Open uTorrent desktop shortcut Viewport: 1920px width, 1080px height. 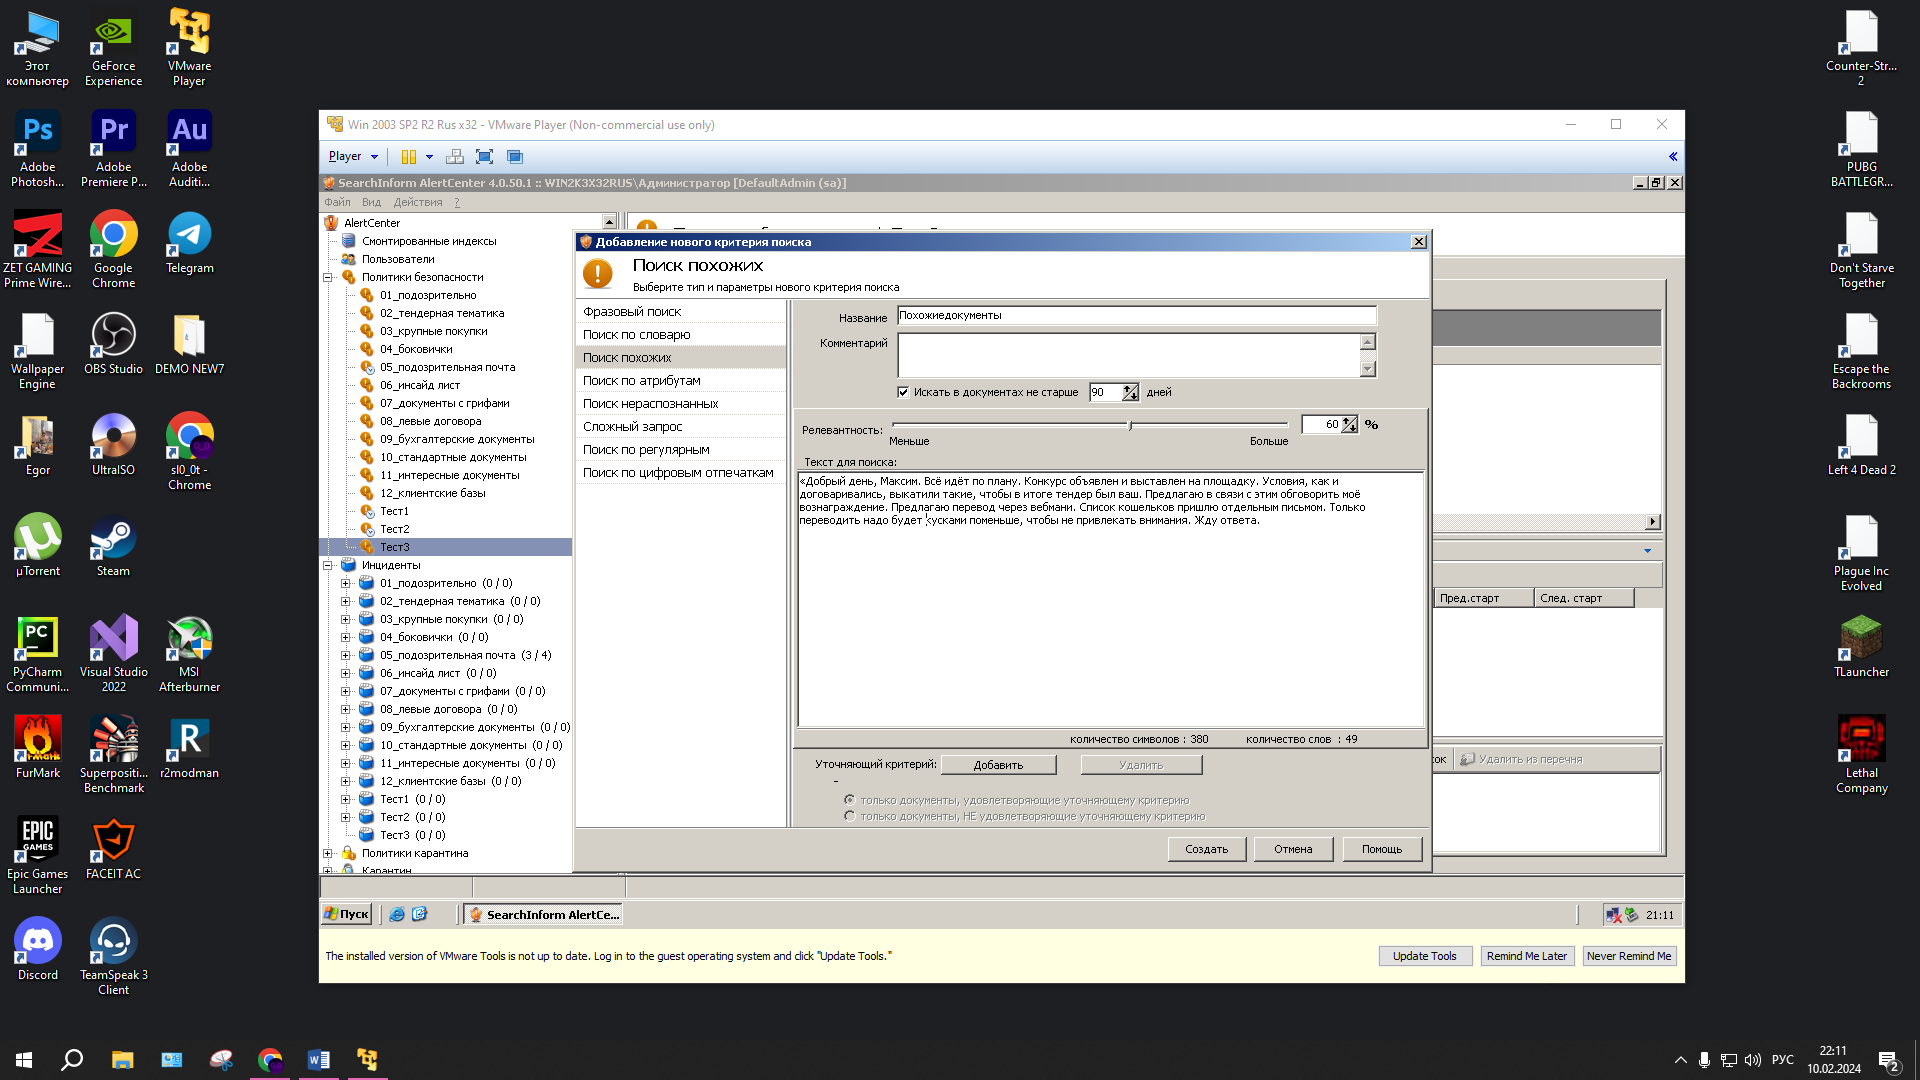38,546
